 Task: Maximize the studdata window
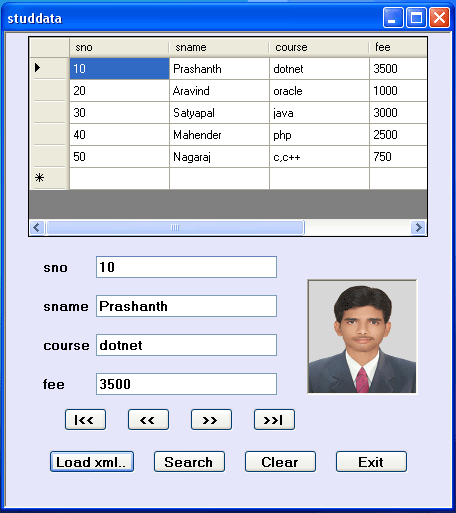[x=416, y=17]
